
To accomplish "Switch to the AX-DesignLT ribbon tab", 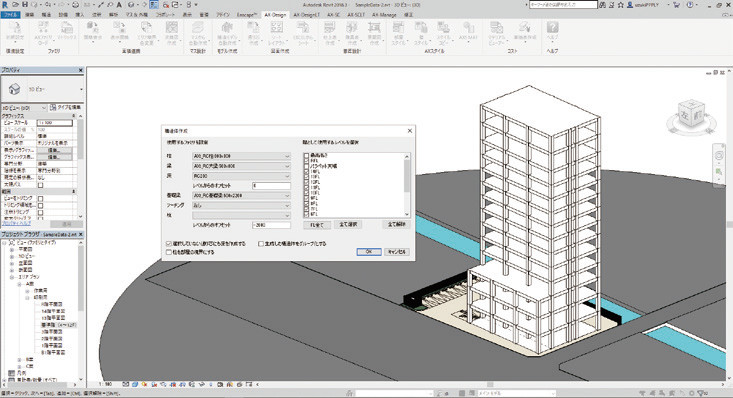I will (306, 15).
